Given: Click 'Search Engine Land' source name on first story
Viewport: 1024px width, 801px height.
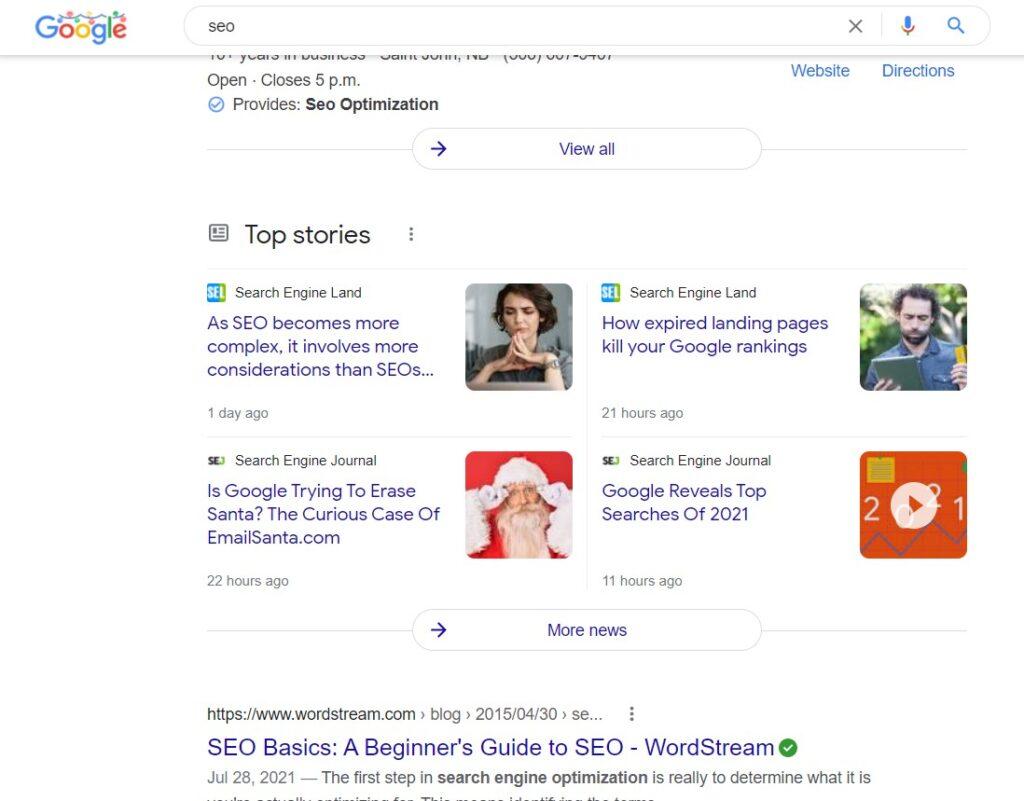Looking at the screenshot, I should pos(298,292).
